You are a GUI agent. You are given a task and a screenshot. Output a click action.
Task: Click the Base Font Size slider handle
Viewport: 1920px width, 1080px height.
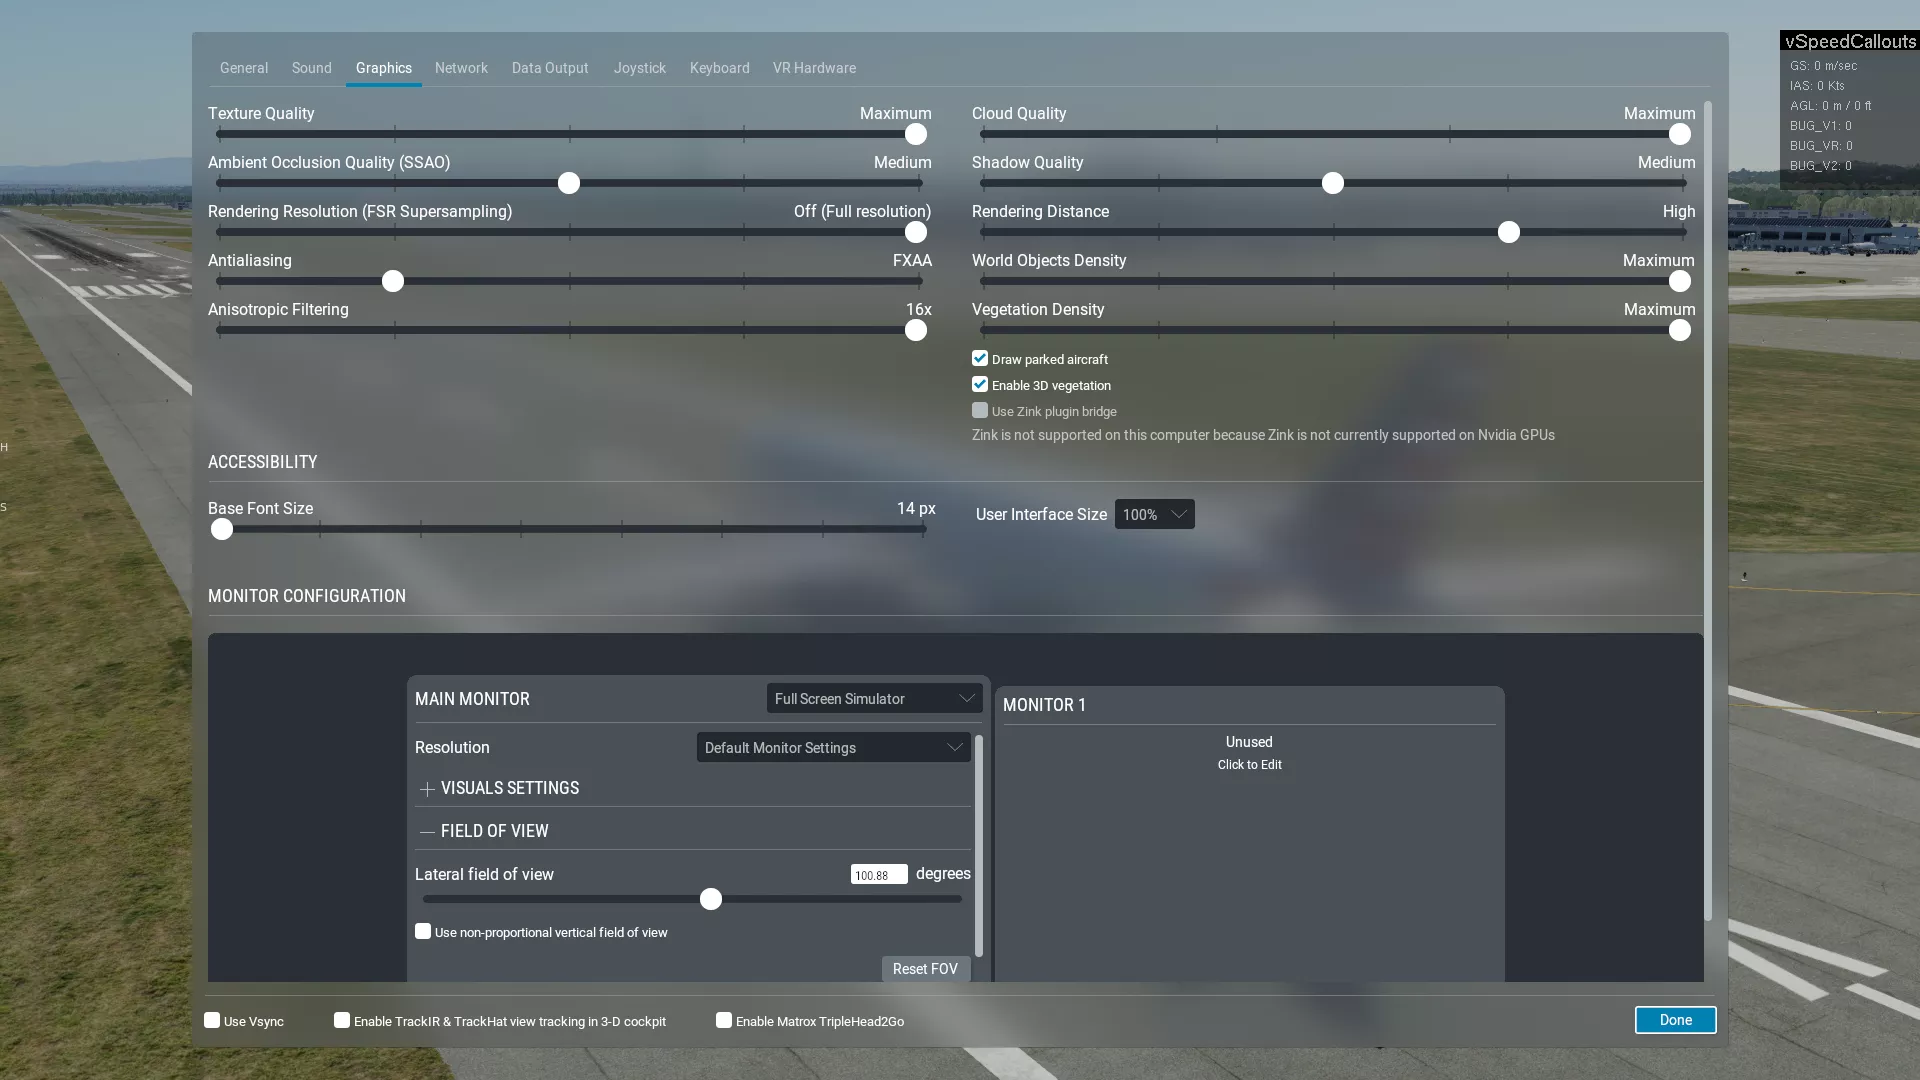coord(222,529)
